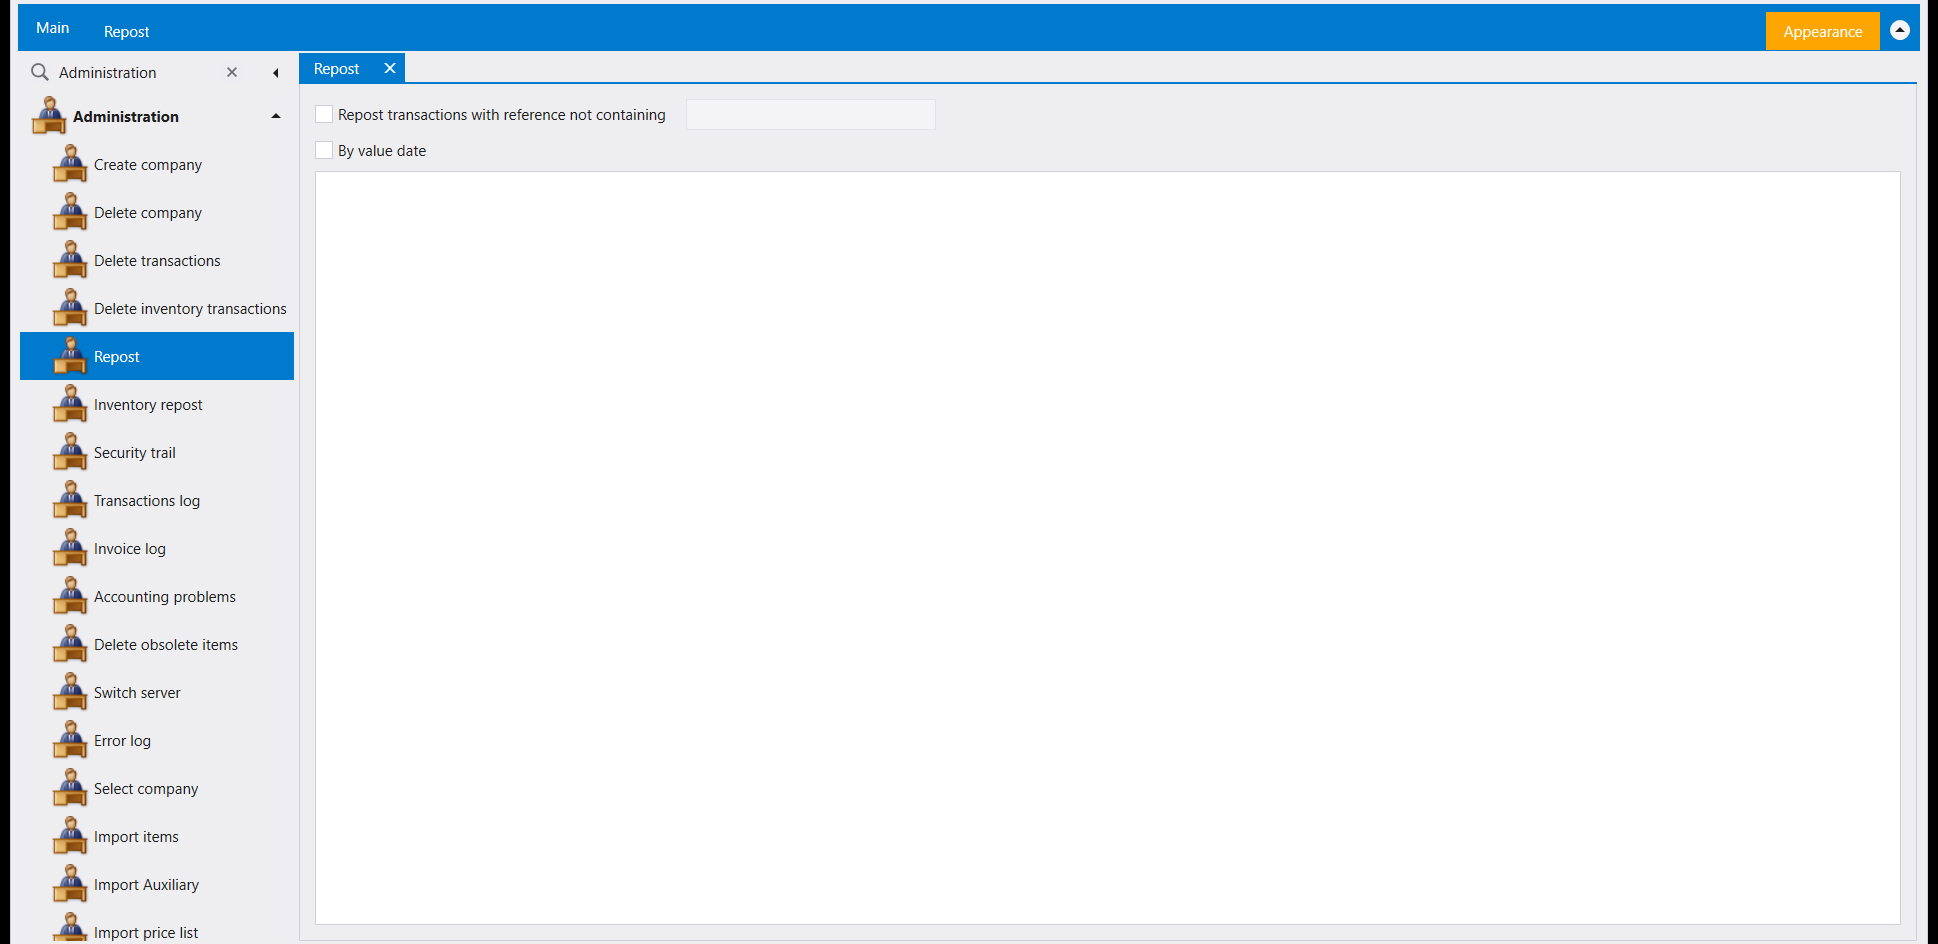This screenshot has height=944, width=1938.
Task: Click the Transactions log desk icon
Action: coord(70,500)
